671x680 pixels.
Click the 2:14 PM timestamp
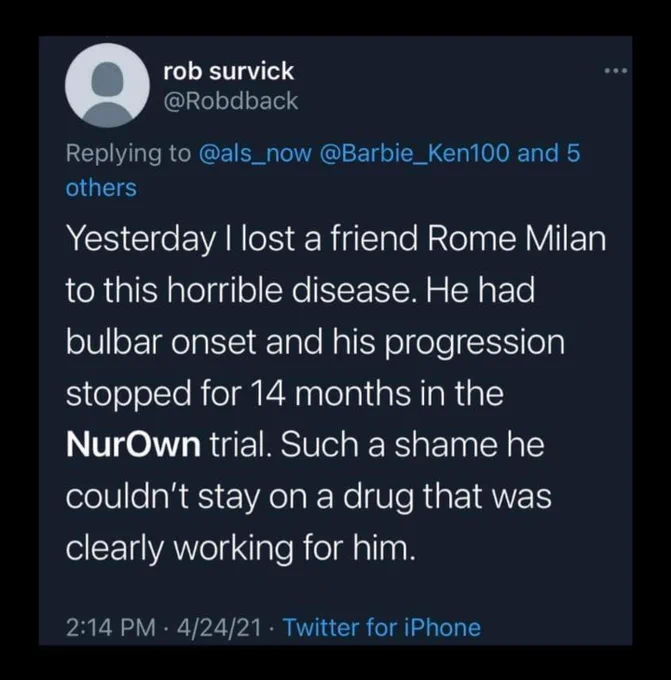click(x=111, y=628)
